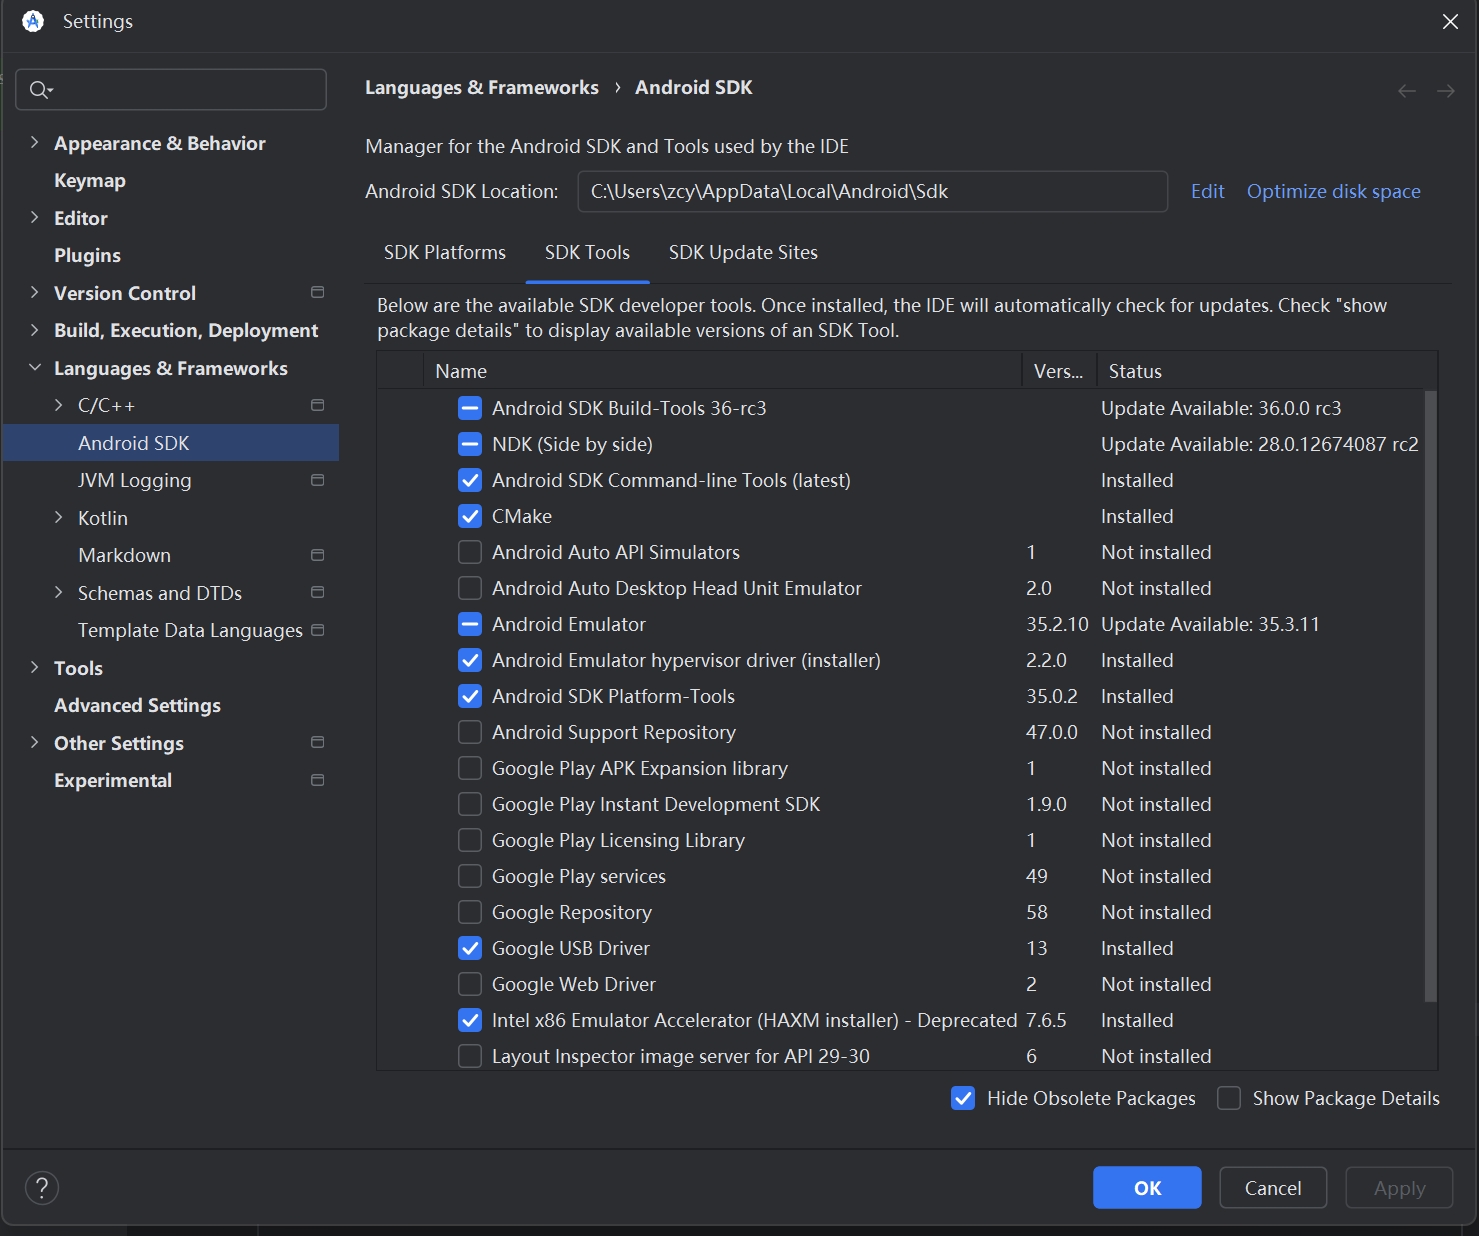Screen dimensions: 1479x1236
Task: Disable Hide Obsolete Packages
Action: tap(962, 1098)
